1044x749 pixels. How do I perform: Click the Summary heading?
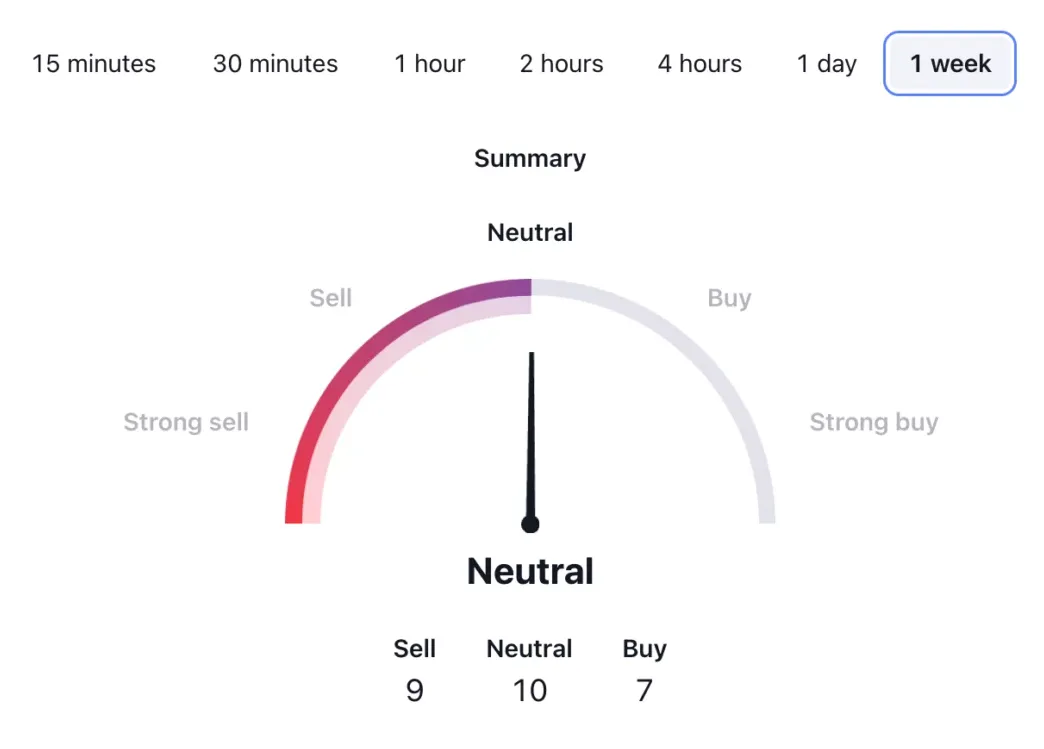point(530,158)
